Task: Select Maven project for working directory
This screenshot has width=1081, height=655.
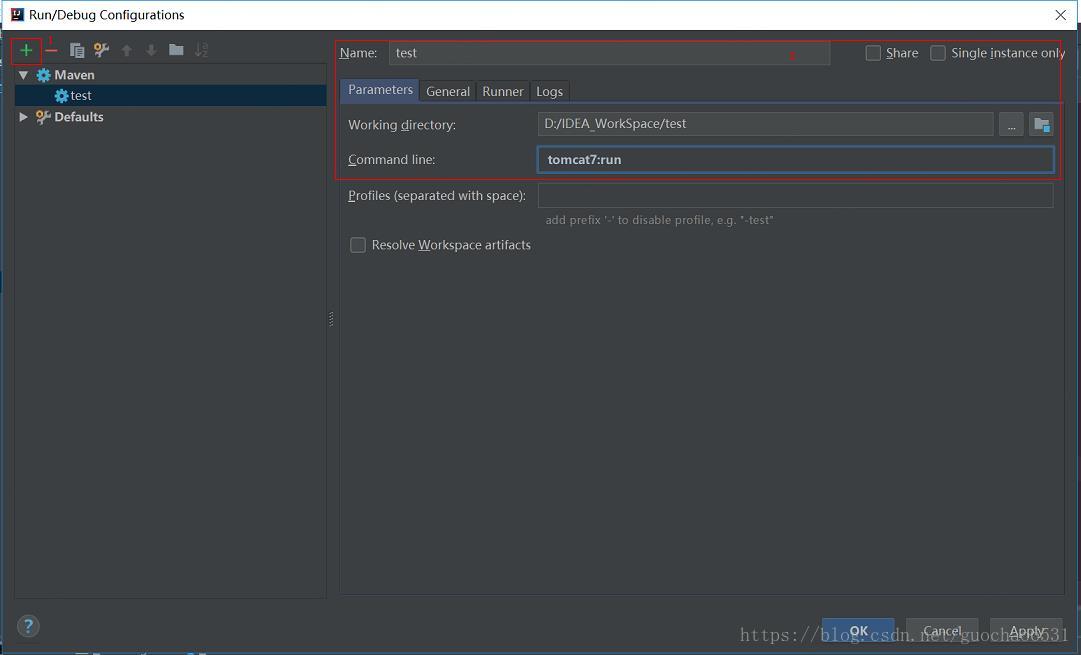Action: pos(1041,125)
